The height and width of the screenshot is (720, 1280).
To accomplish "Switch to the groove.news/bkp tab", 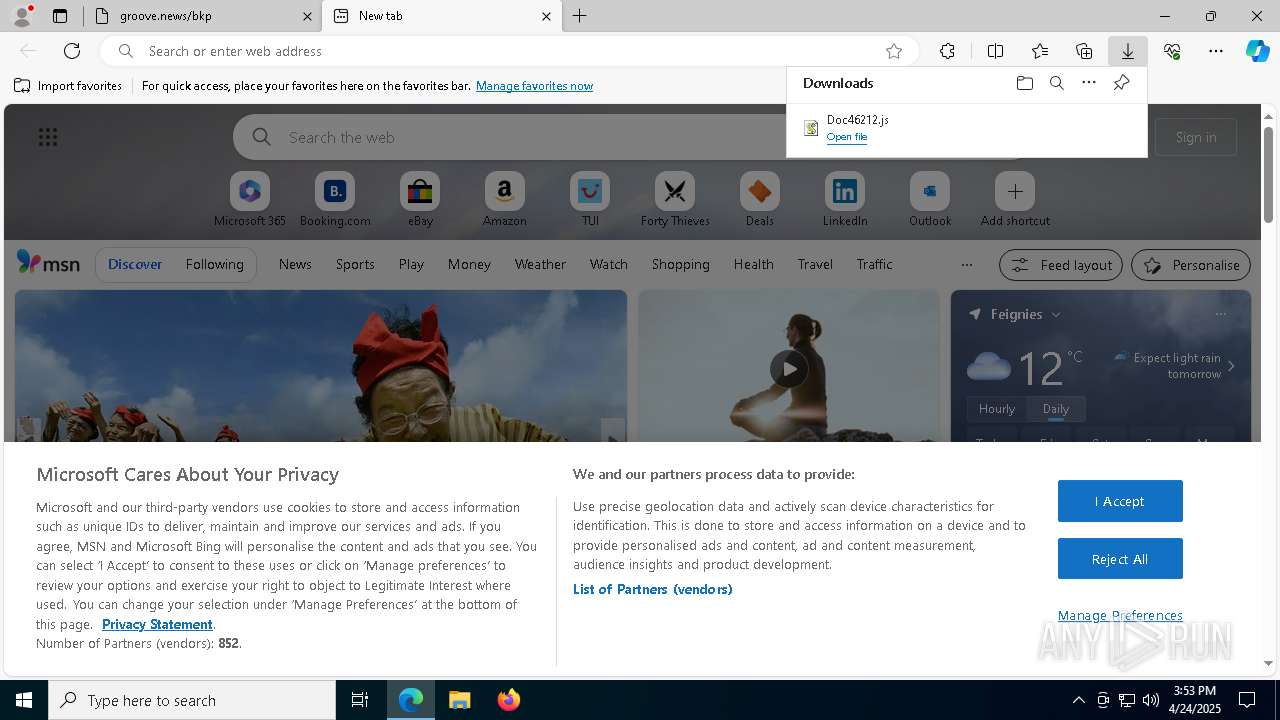I will point(203,16).
